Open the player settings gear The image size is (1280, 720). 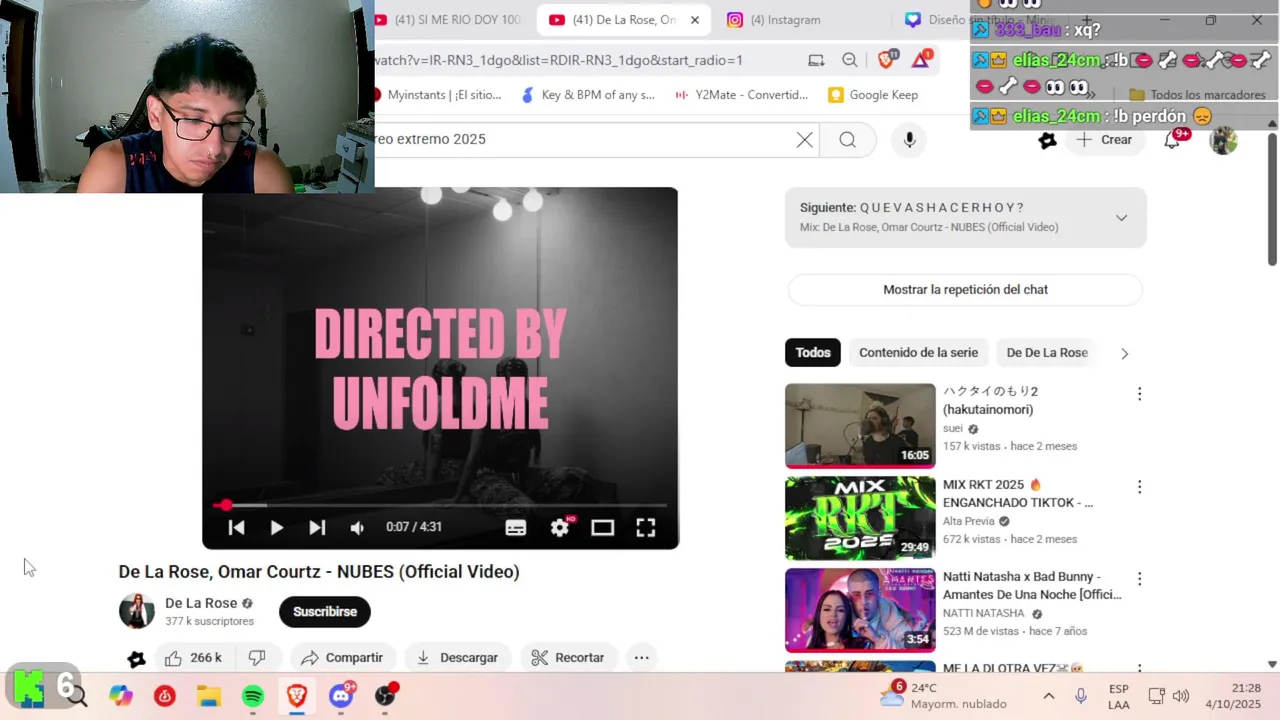pos(560,527)
